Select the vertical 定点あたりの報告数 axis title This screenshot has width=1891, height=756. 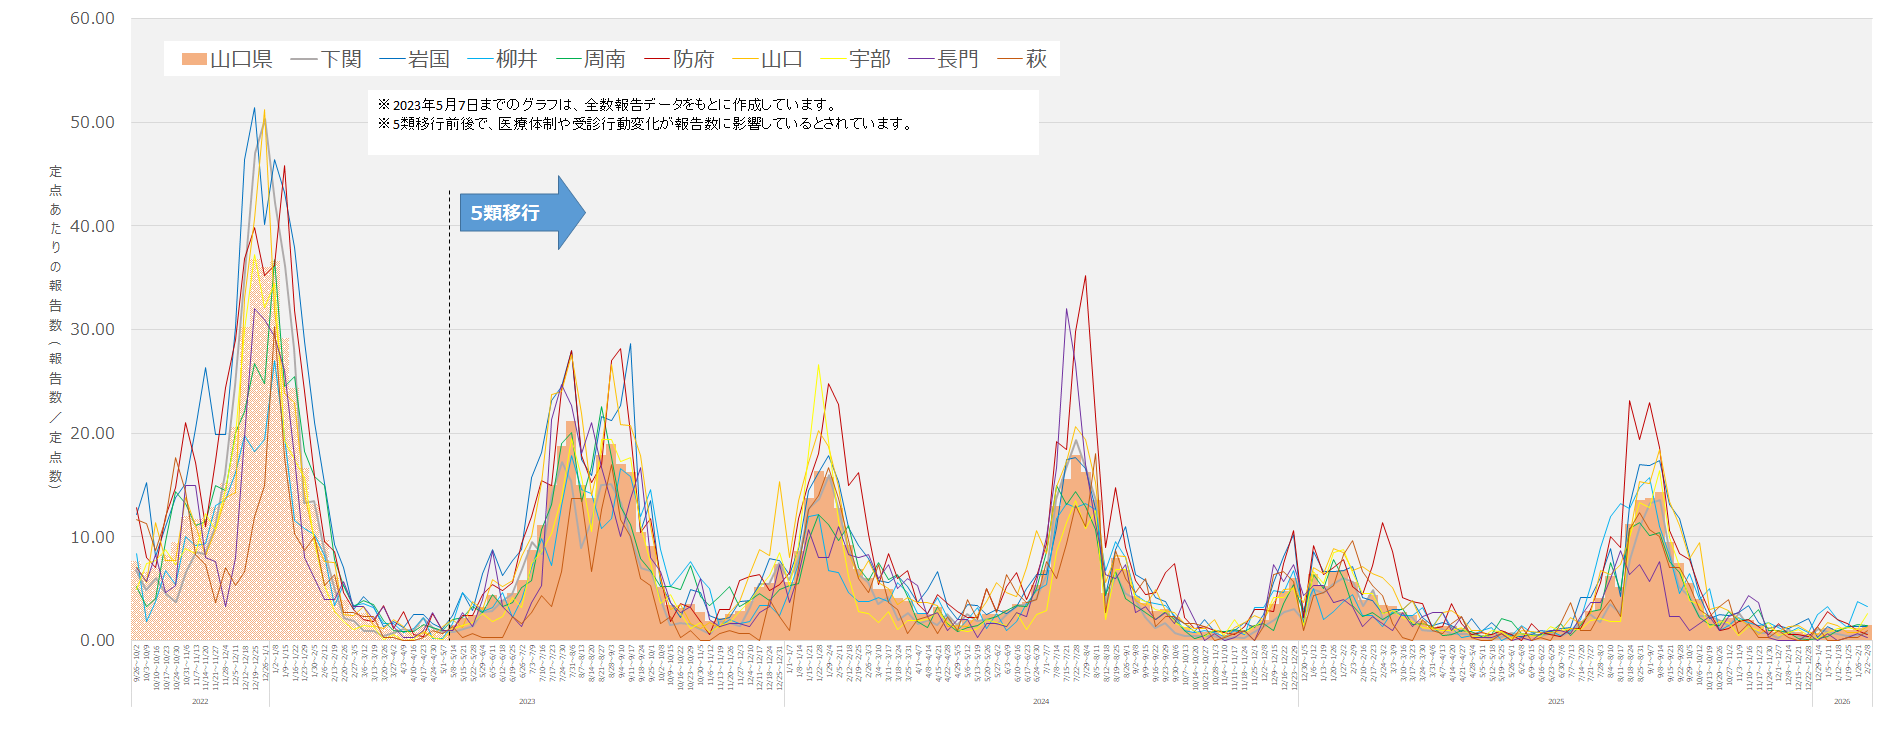55,325
